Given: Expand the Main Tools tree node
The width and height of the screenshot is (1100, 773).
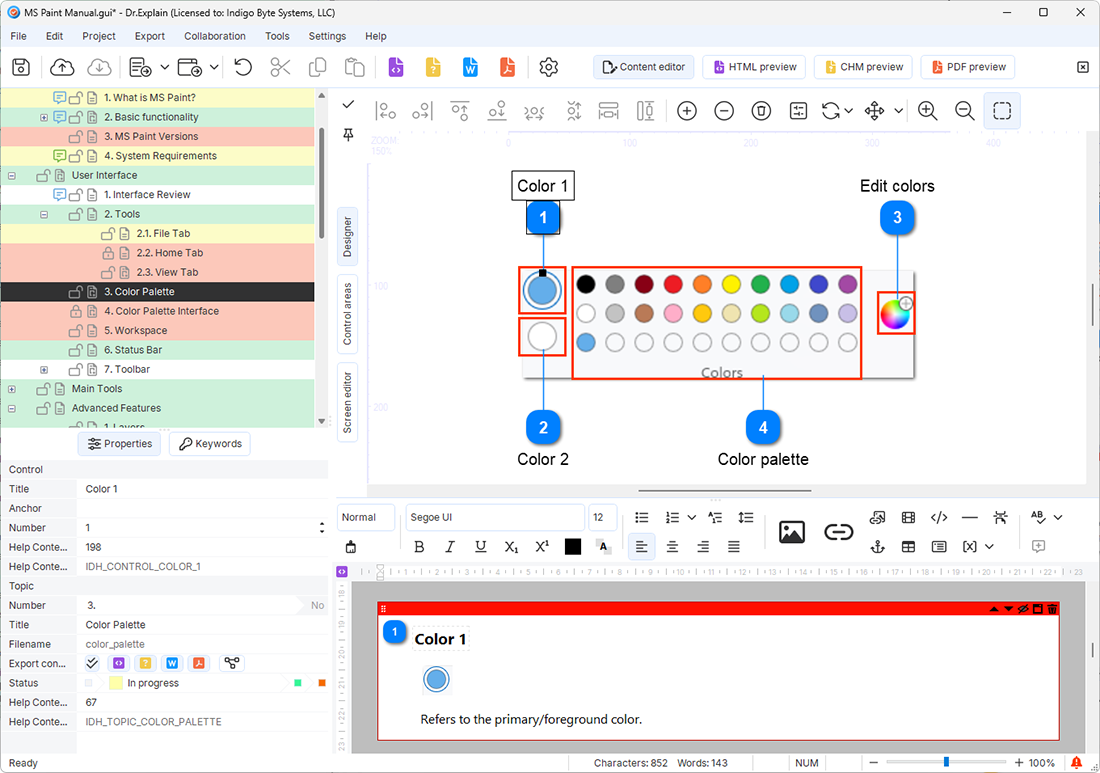Looking at the screenshot, I should (12, 389).
